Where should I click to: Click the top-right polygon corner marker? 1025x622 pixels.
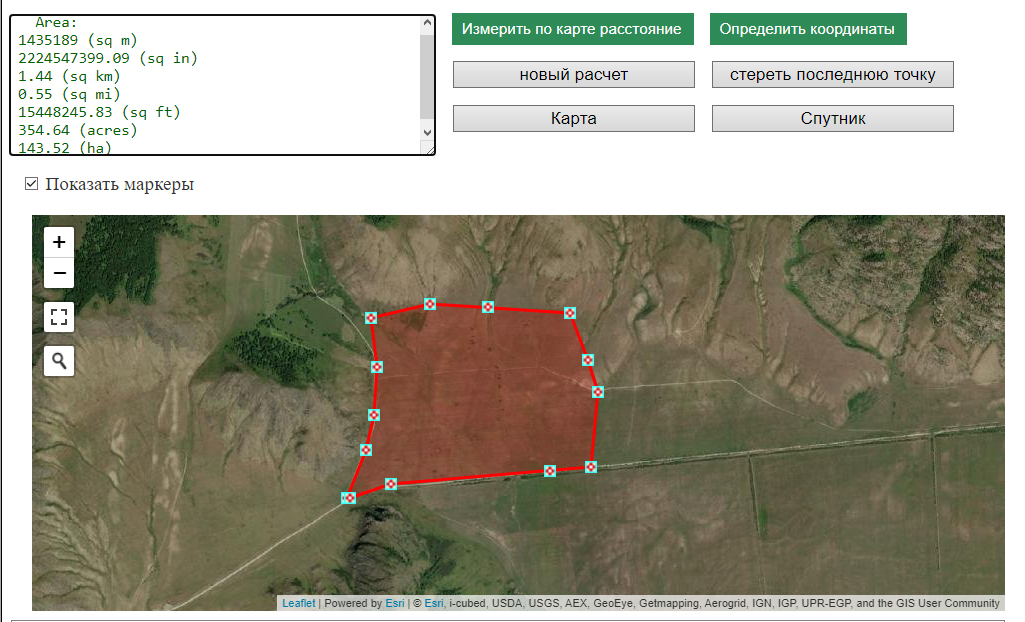[x=570, y=313]
